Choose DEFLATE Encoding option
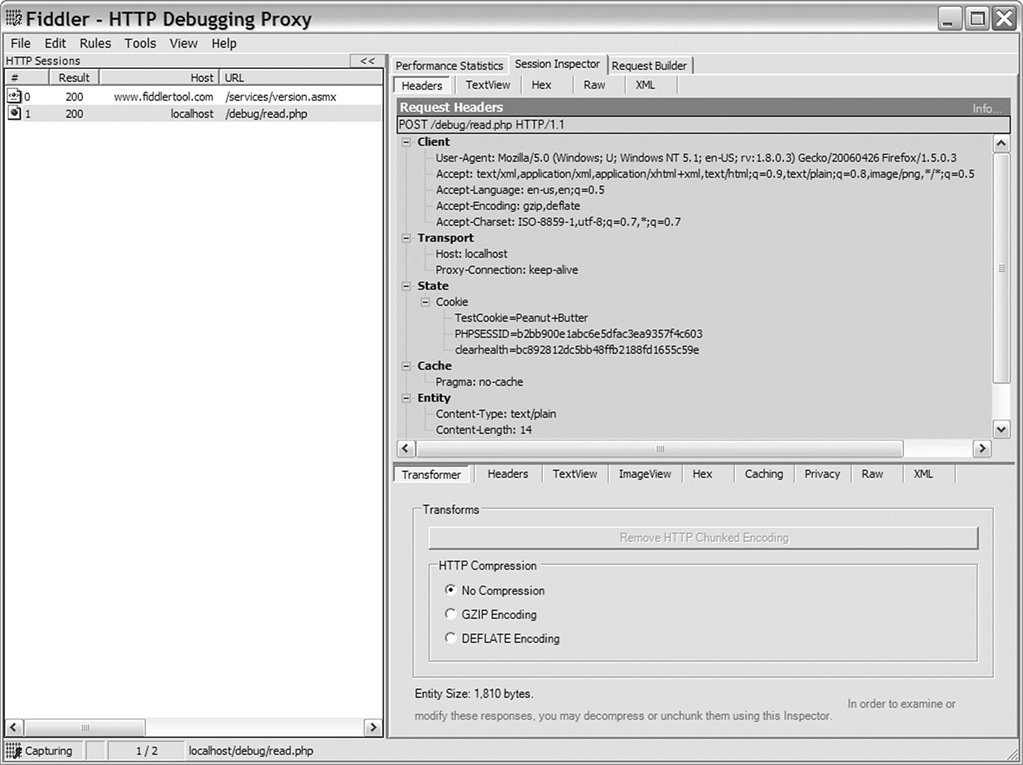 point(451,638)
